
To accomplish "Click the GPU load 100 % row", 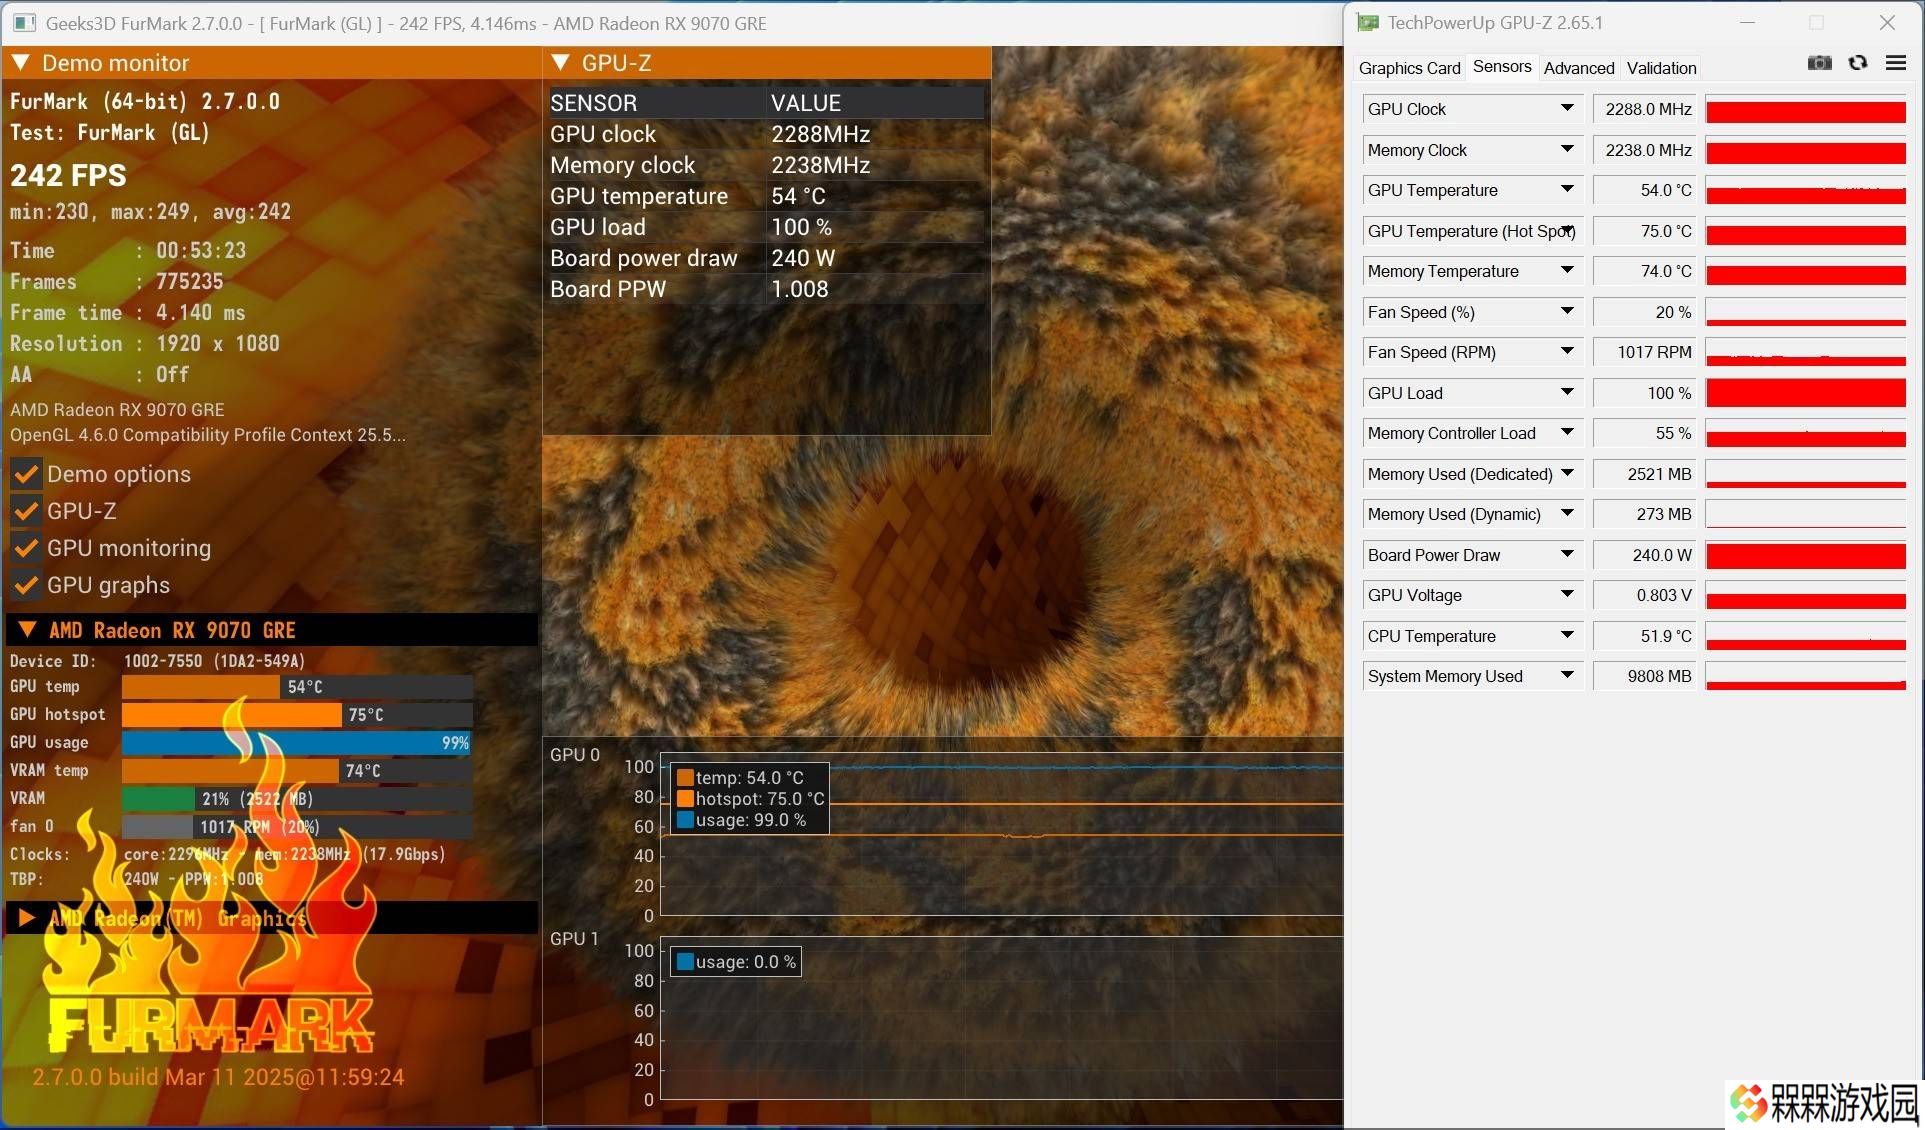I will pos(766,227).
